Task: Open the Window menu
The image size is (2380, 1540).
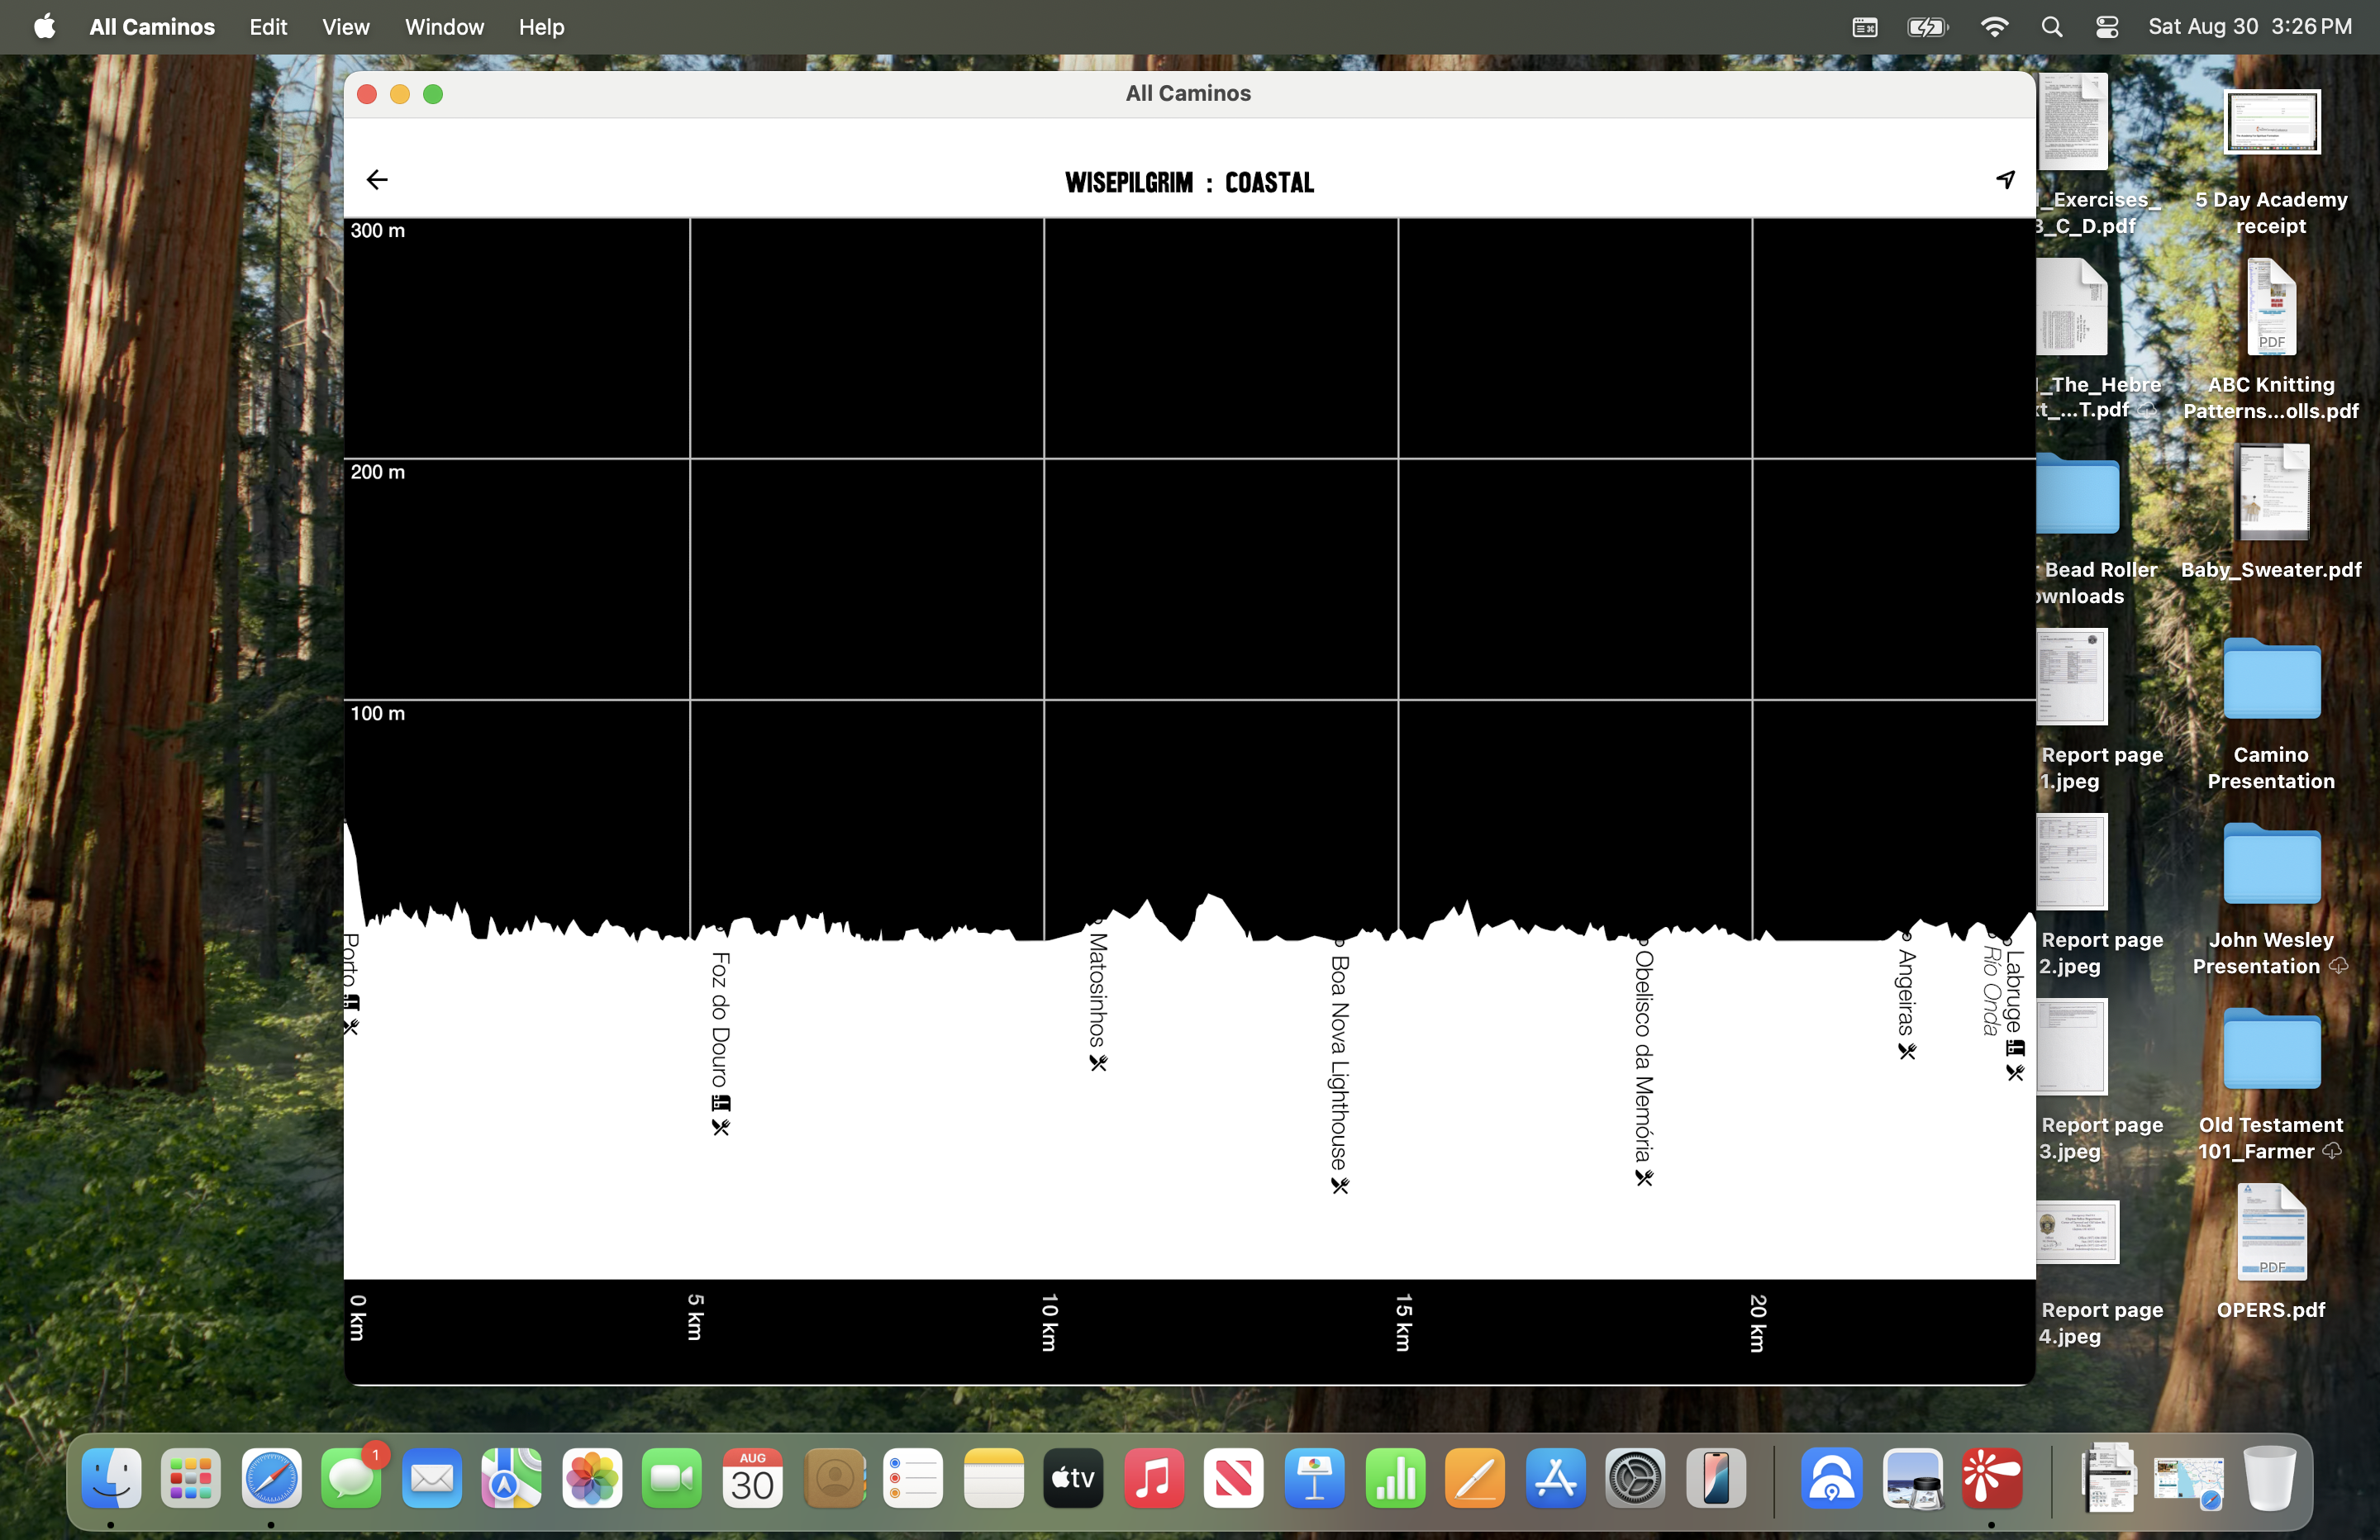Action: point(444,27)
